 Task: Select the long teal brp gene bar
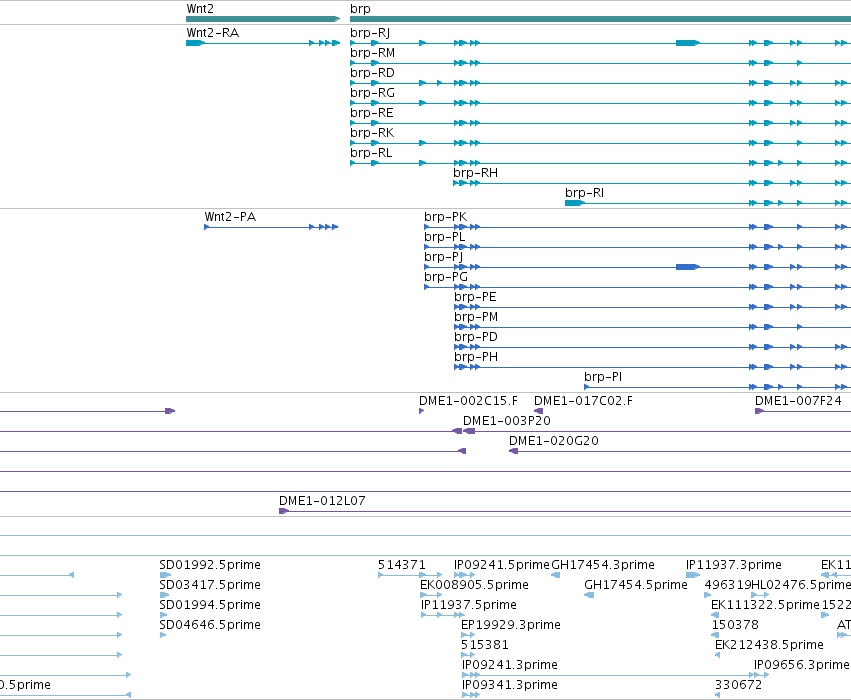600,19
